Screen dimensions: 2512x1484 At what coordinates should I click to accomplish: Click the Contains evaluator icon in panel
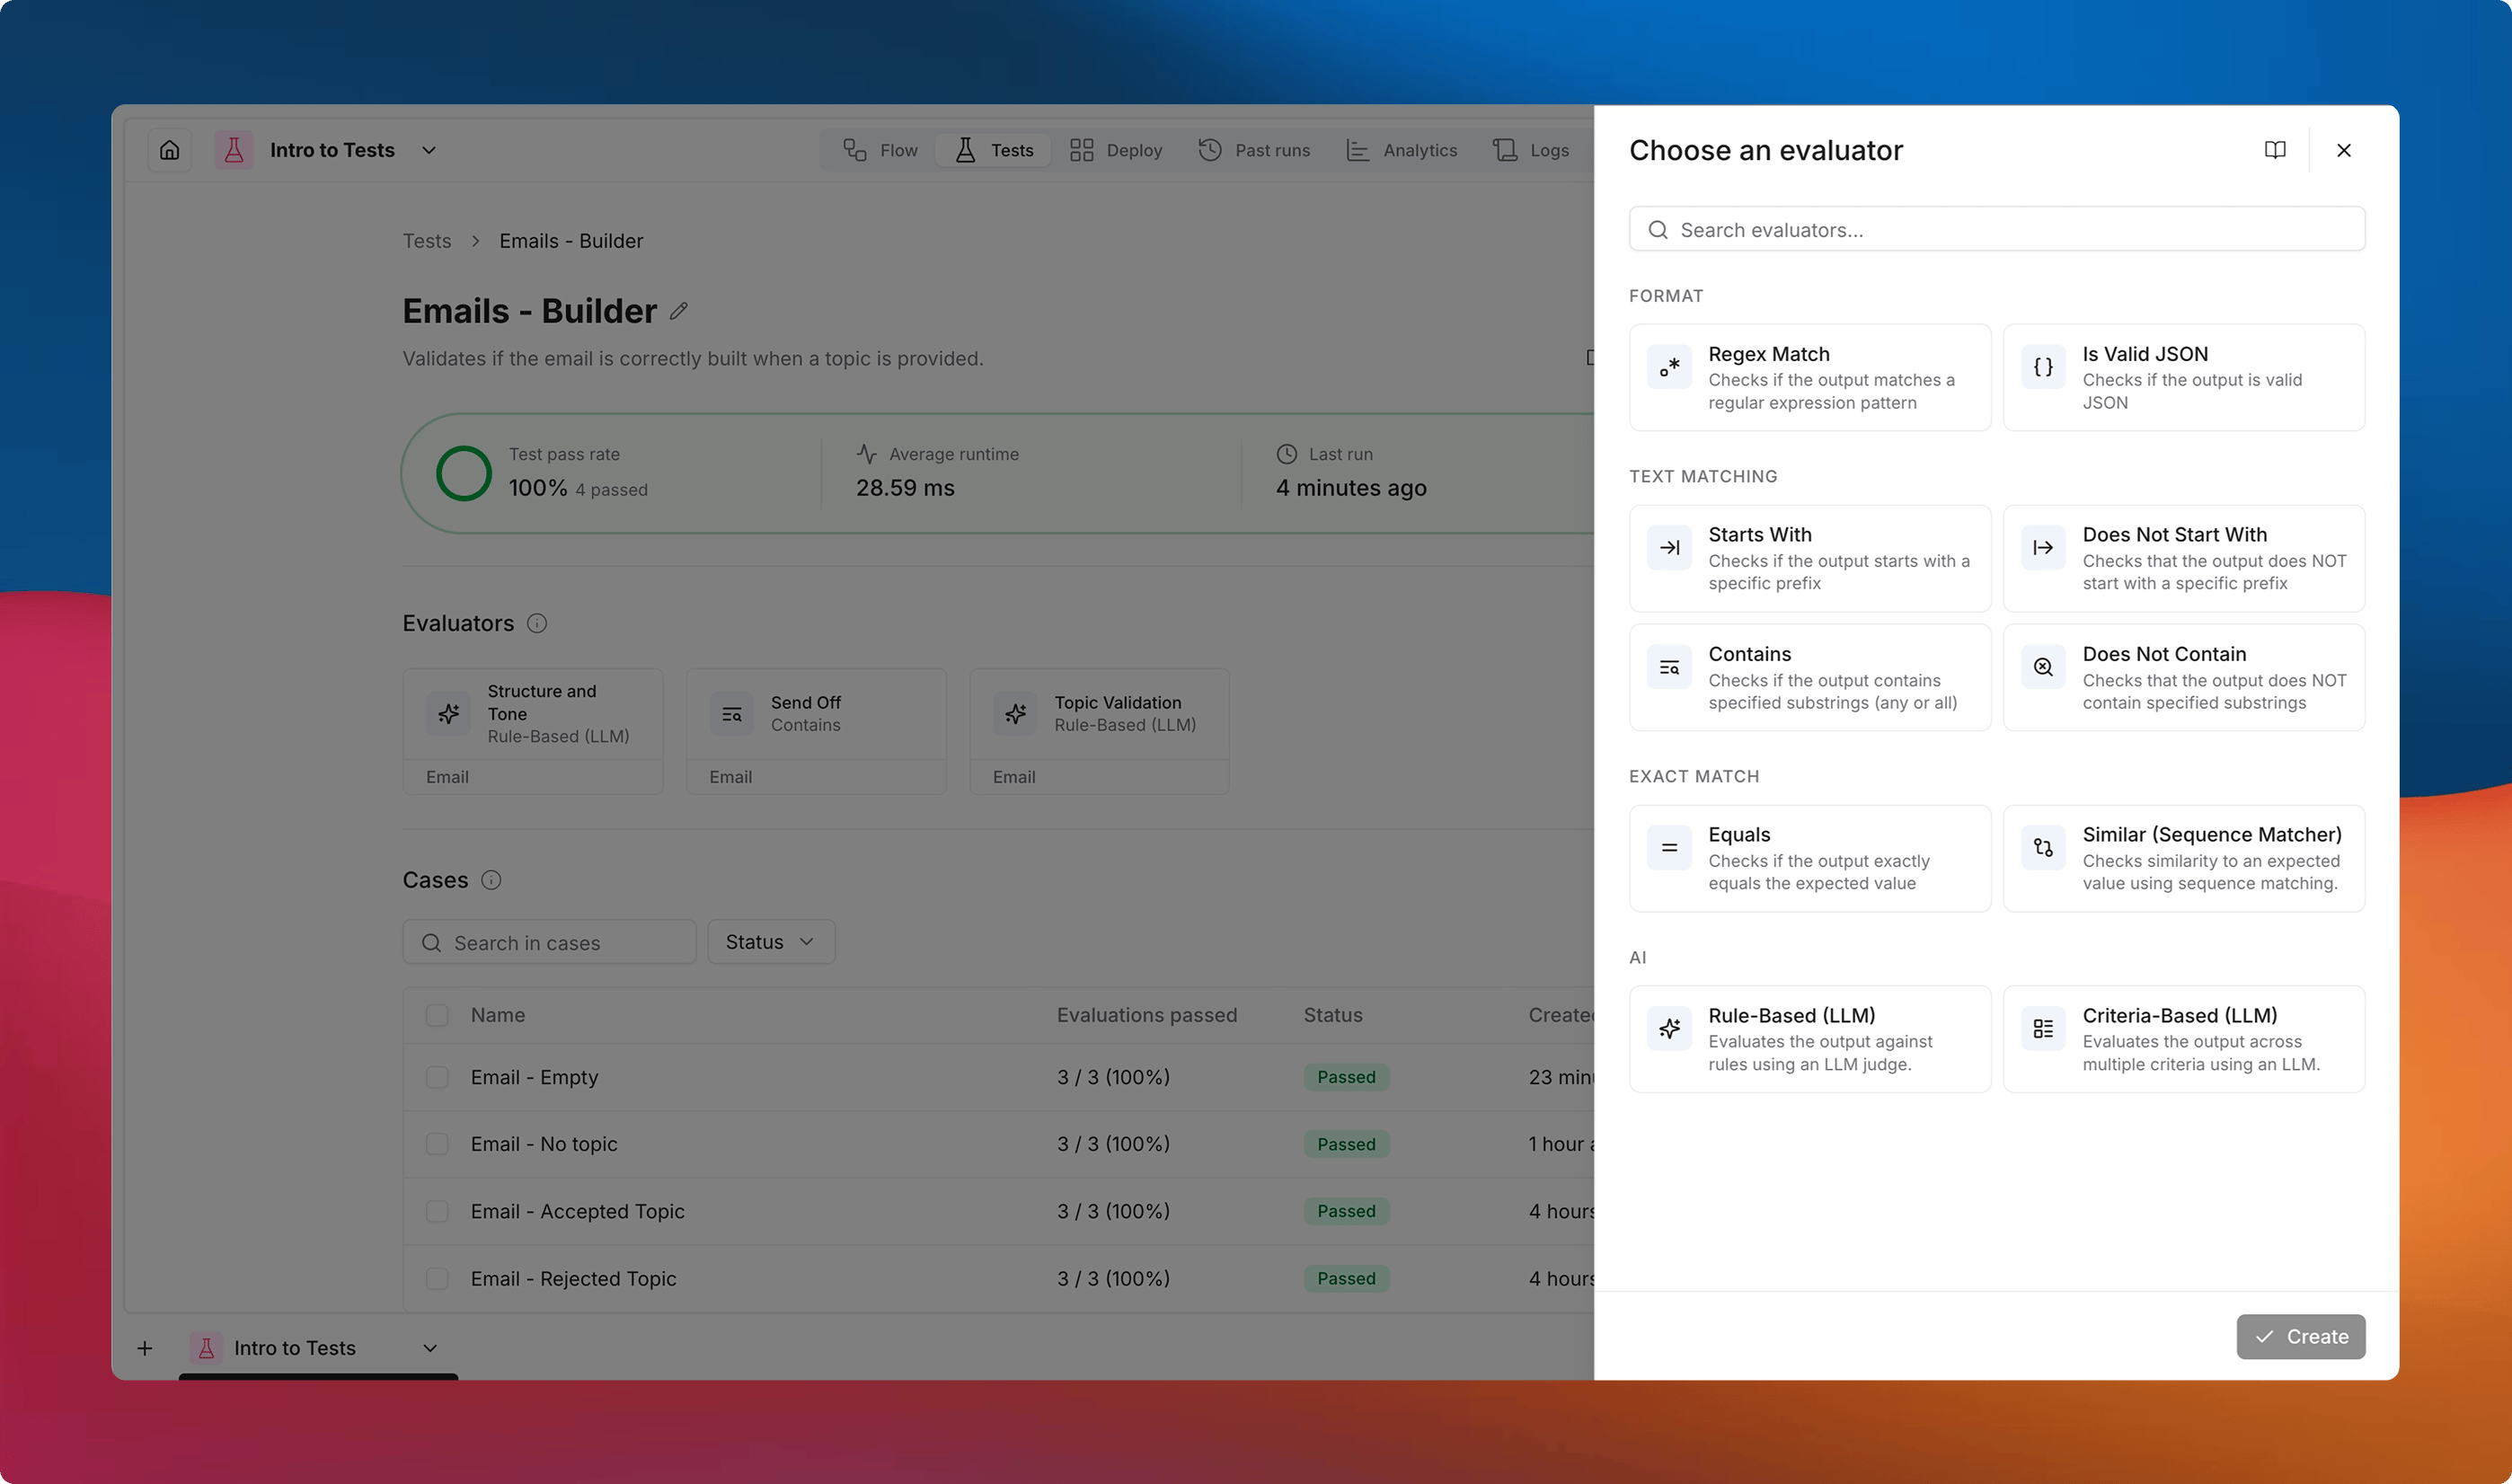click(1669, 667)
